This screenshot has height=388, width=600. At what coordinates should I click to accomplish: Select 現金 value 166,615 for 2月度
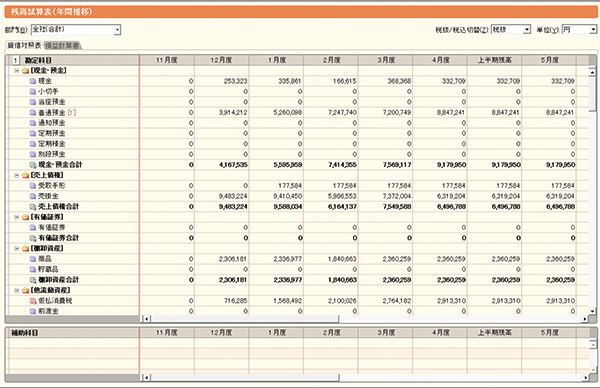344,81
